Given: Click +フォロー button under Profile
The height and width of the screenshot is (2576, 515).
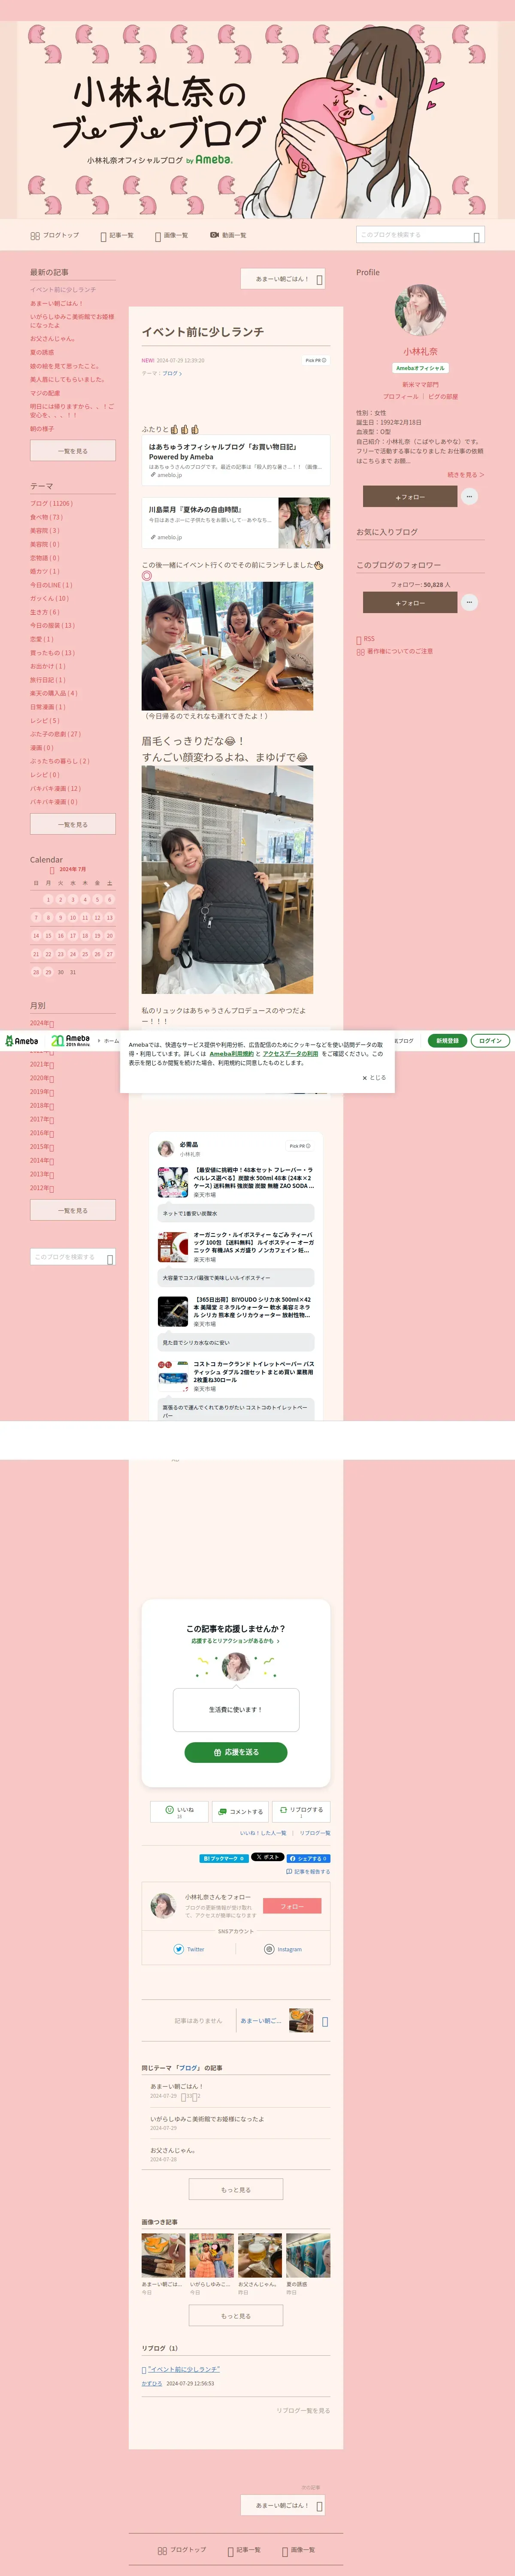Looking at the screenshot, I should 409,496.
